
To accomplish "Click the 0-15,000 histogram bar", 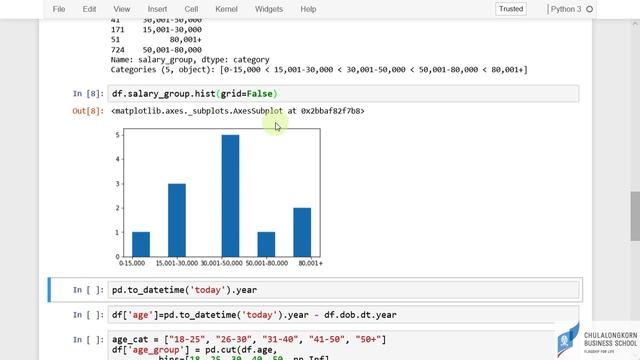I will click(141, 244).
